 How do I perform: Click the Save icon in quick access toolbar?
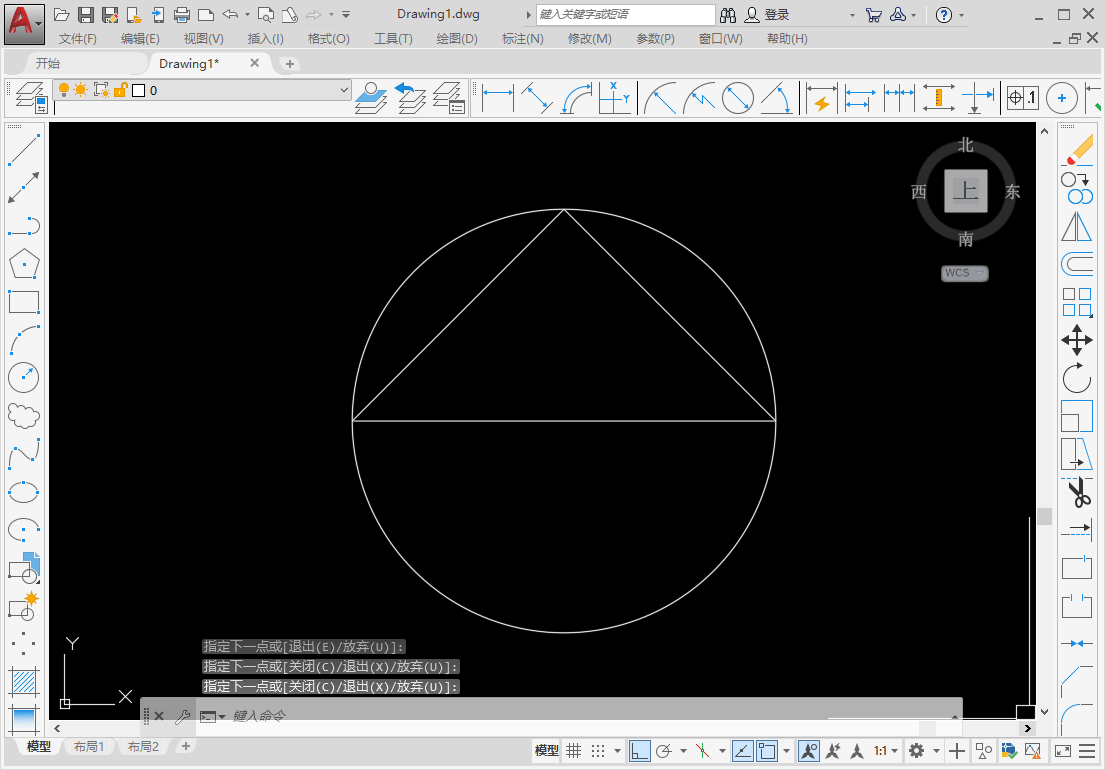(86, 14)
